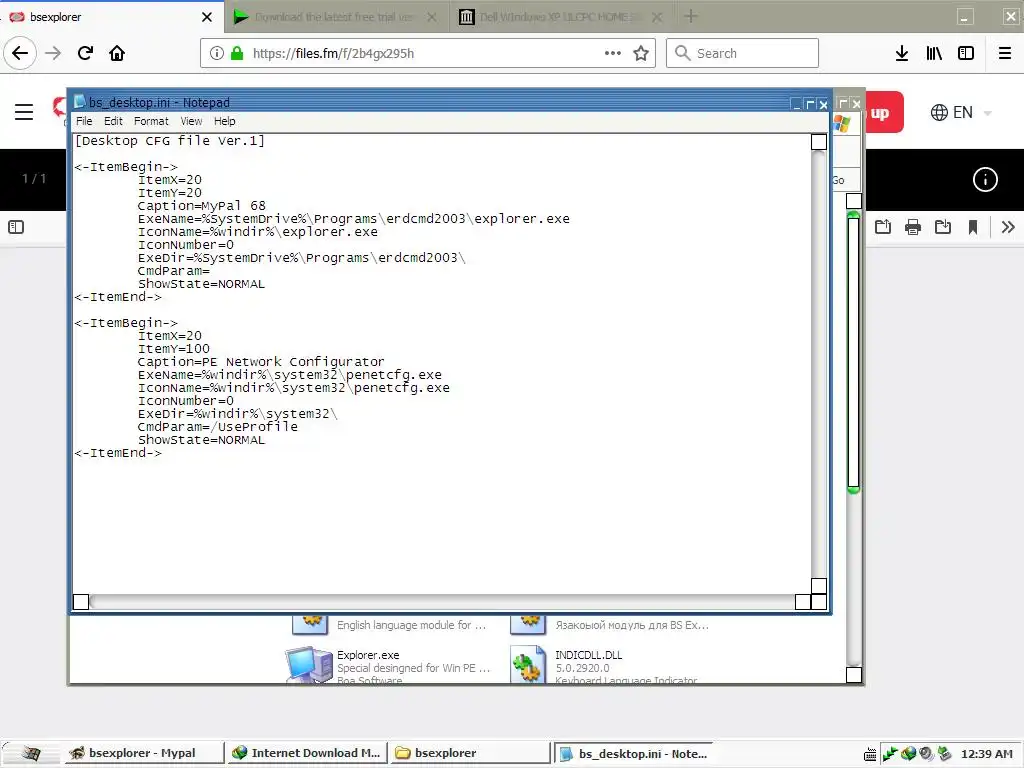
Task: Click the bookmark ribbon icon in page toolbar
Action: pos(973,227)
